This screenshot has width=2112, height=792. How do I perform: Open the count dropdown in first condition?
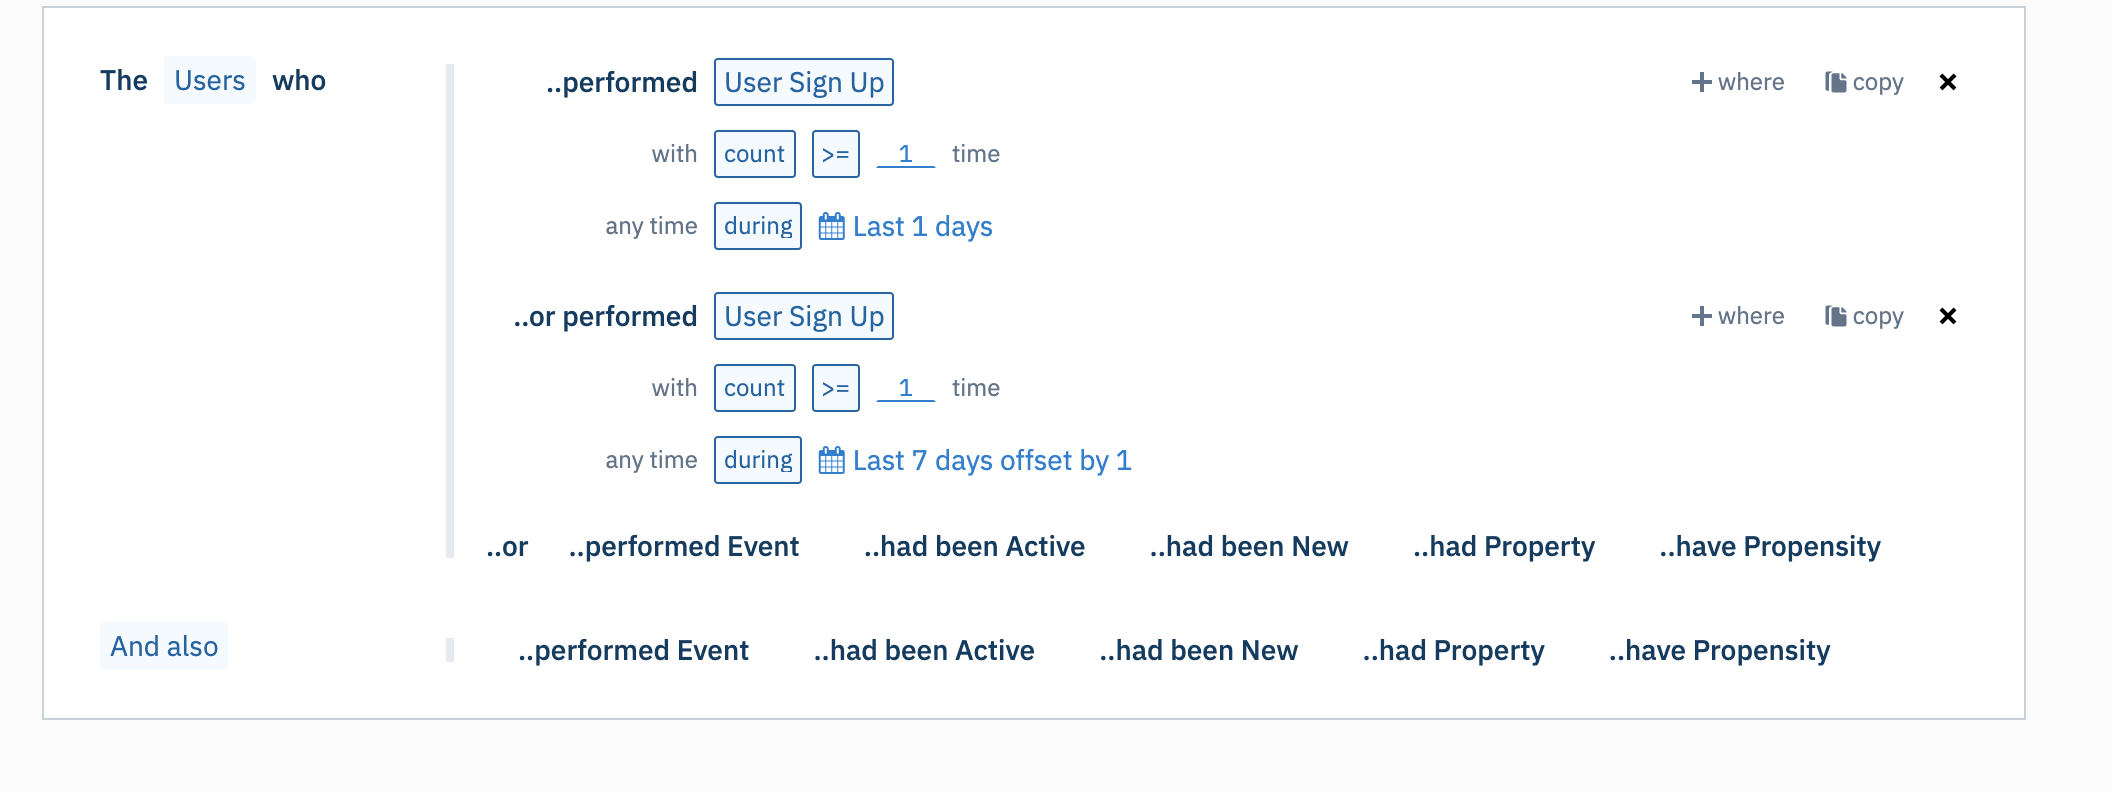tap(755, 154)
